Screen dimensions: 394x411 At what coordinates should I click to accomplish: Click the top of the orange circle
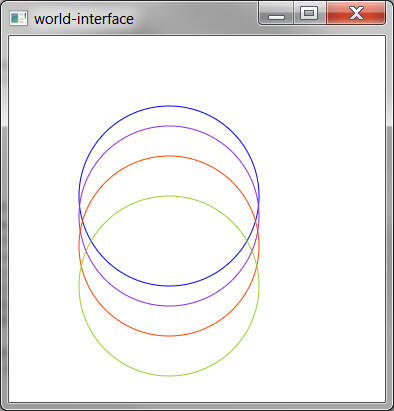click(169, 156)
